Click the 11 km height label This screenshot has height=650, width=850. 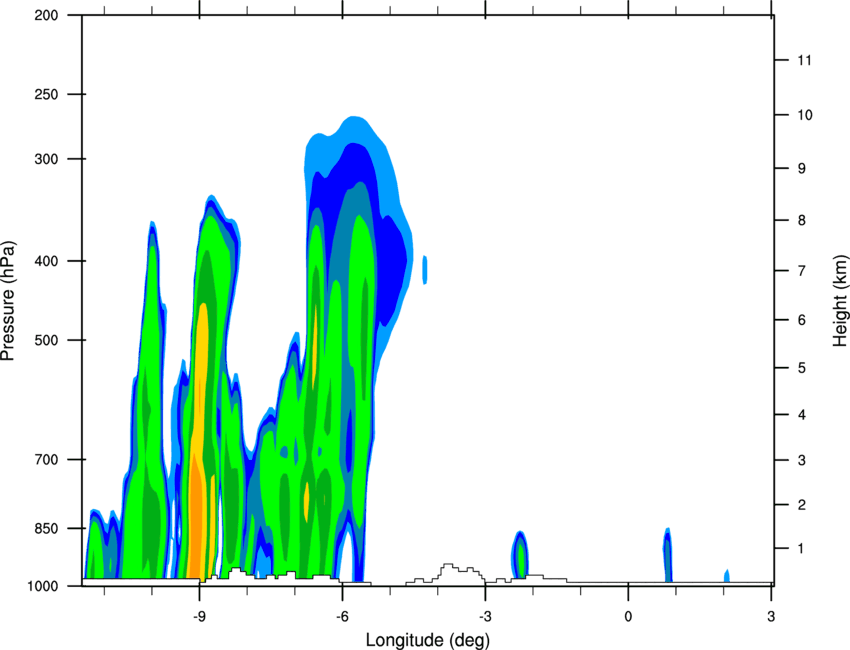[x=804, y=60]
